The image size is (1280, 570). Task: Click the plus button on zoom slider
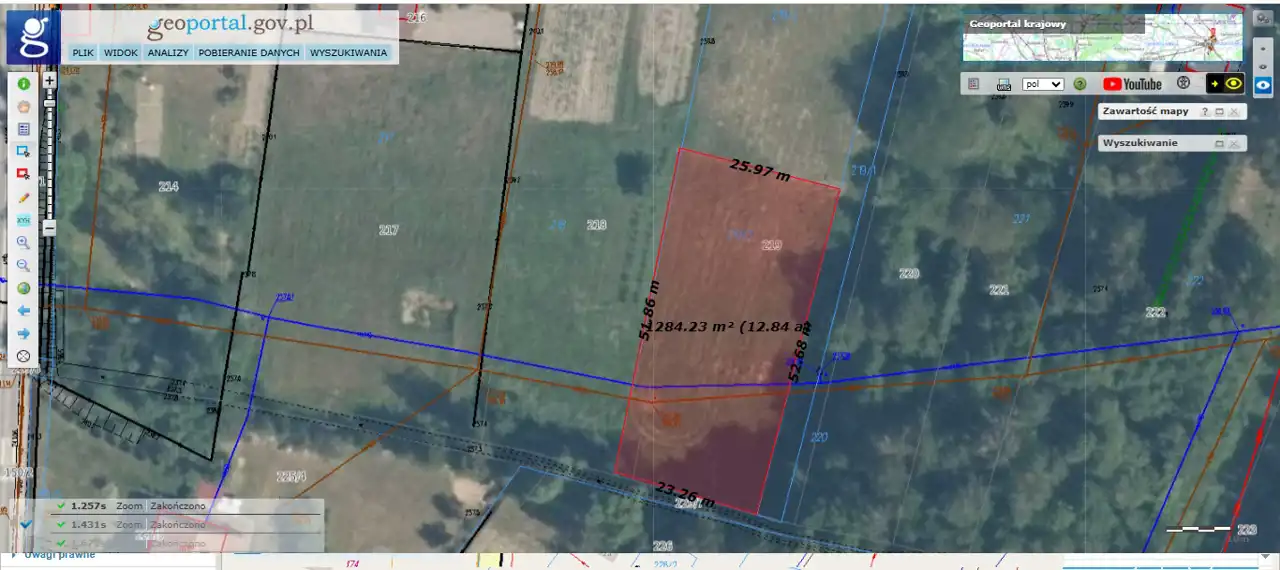pyautogui.click(x=49, y=79)
